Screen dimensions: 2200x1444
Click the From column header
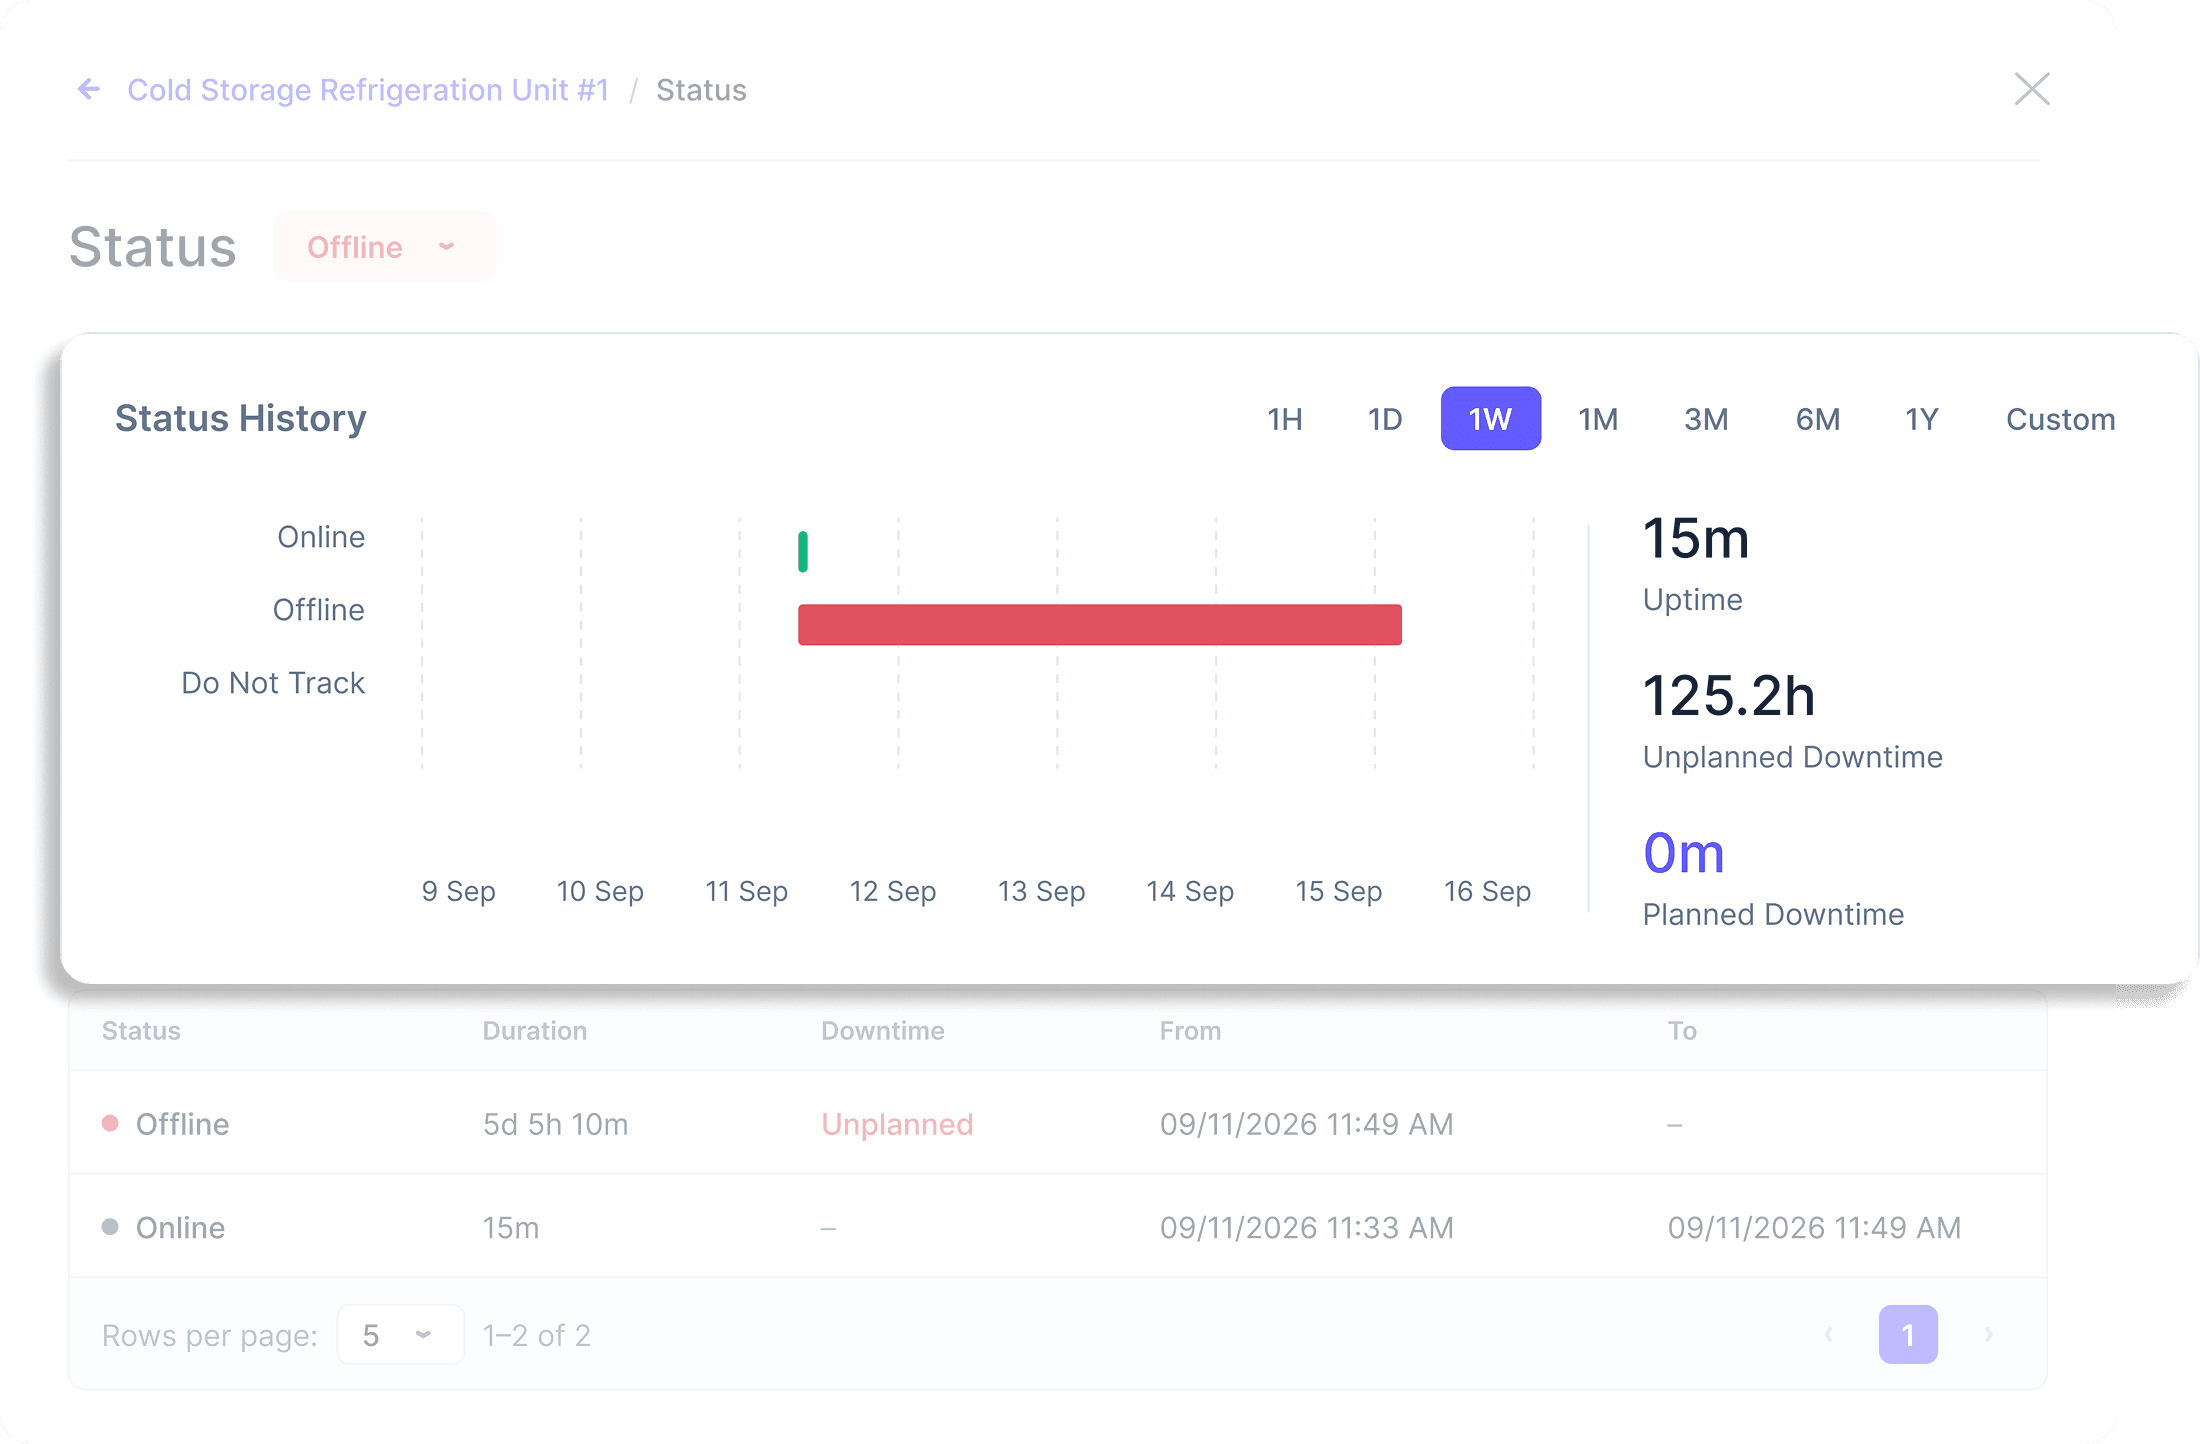1190,1031
